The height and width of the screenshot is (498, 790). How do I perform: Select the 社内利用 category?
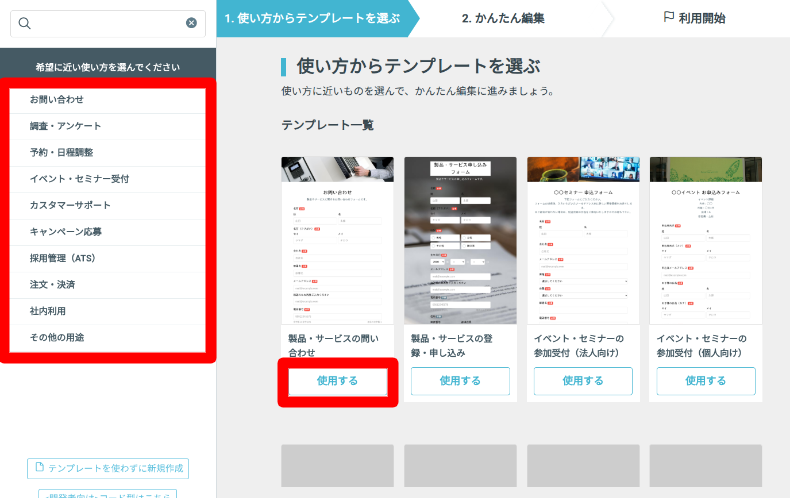click(108, 312)
